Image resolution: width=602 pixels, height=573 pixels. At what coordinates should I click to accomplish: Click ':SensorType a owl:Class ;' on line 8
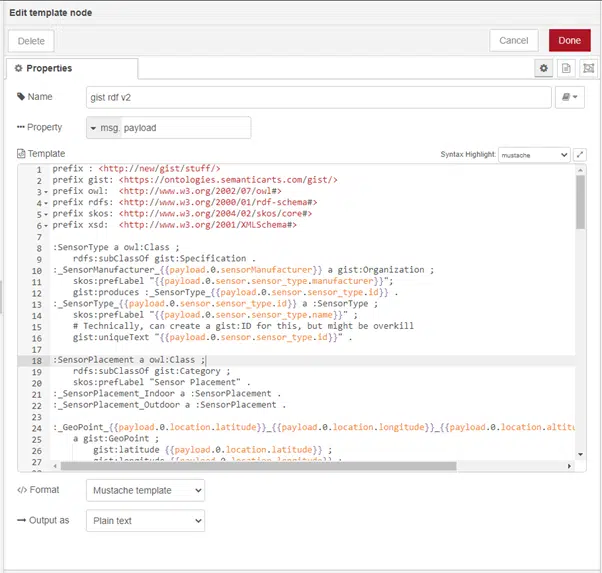coord(116,247)
